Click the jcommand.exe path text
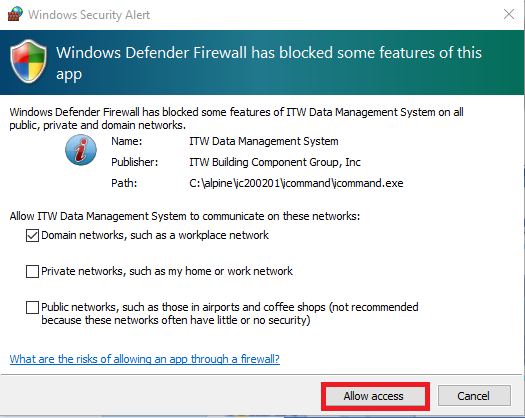Image resolution: width=525 pixels, height=418 pixels. (296, 183)
